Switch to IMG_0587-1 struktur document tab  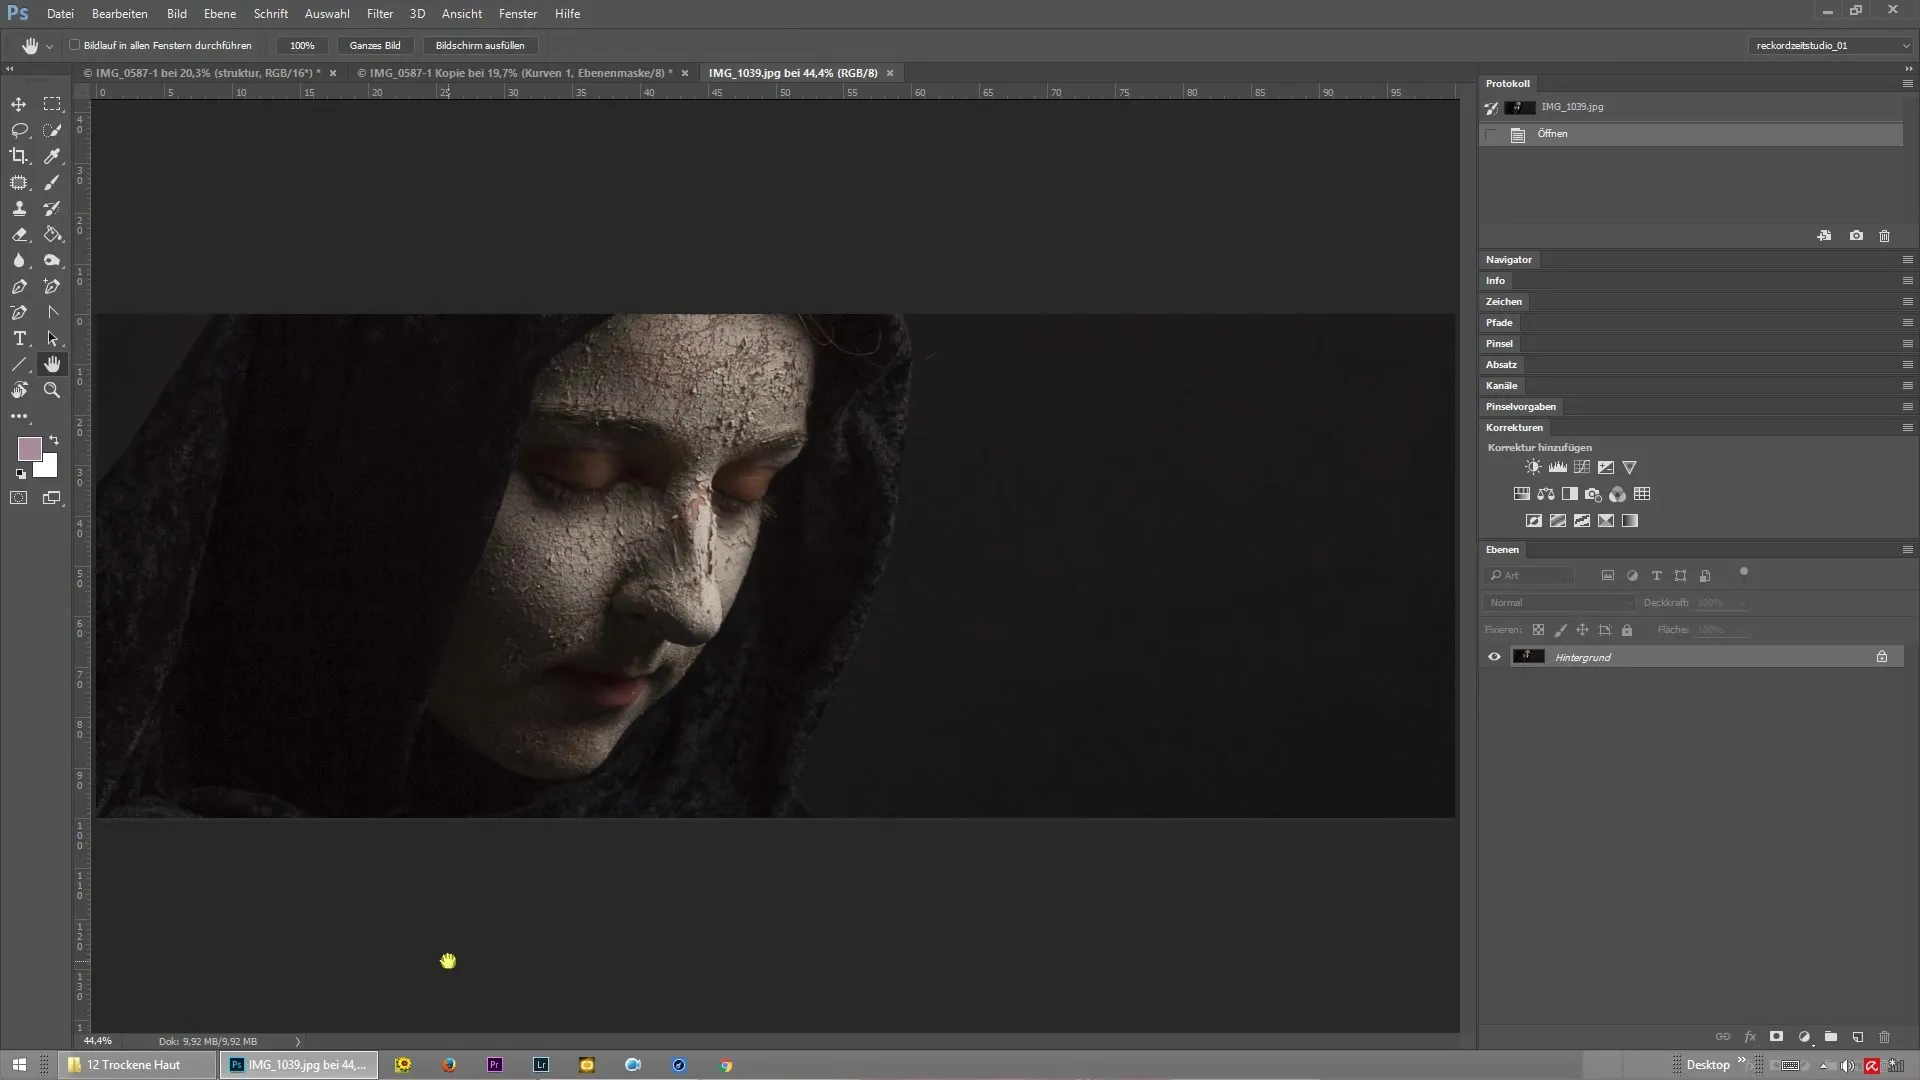click(x=201, y=73)
